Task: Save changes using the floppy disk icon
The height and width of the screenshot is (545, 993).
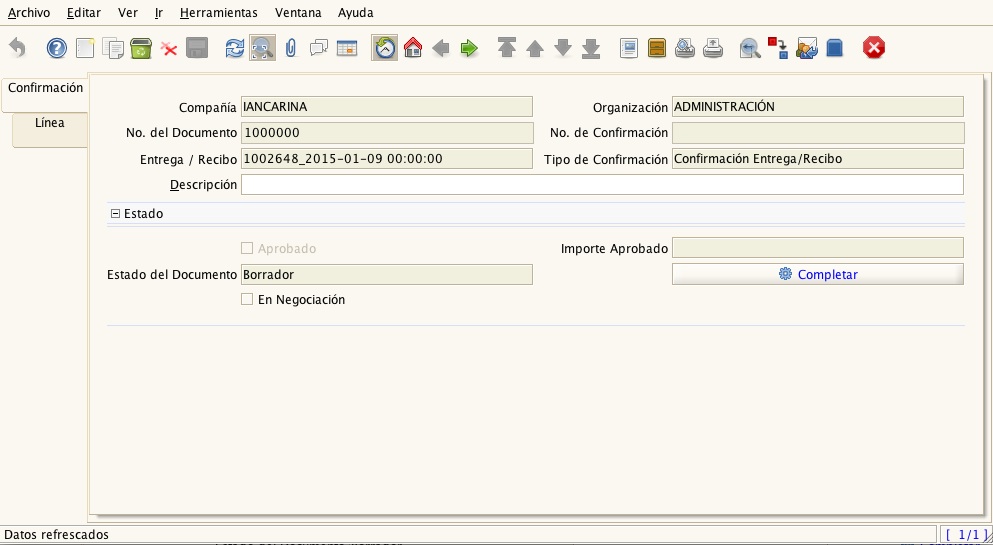Action: tap(197, 48)
